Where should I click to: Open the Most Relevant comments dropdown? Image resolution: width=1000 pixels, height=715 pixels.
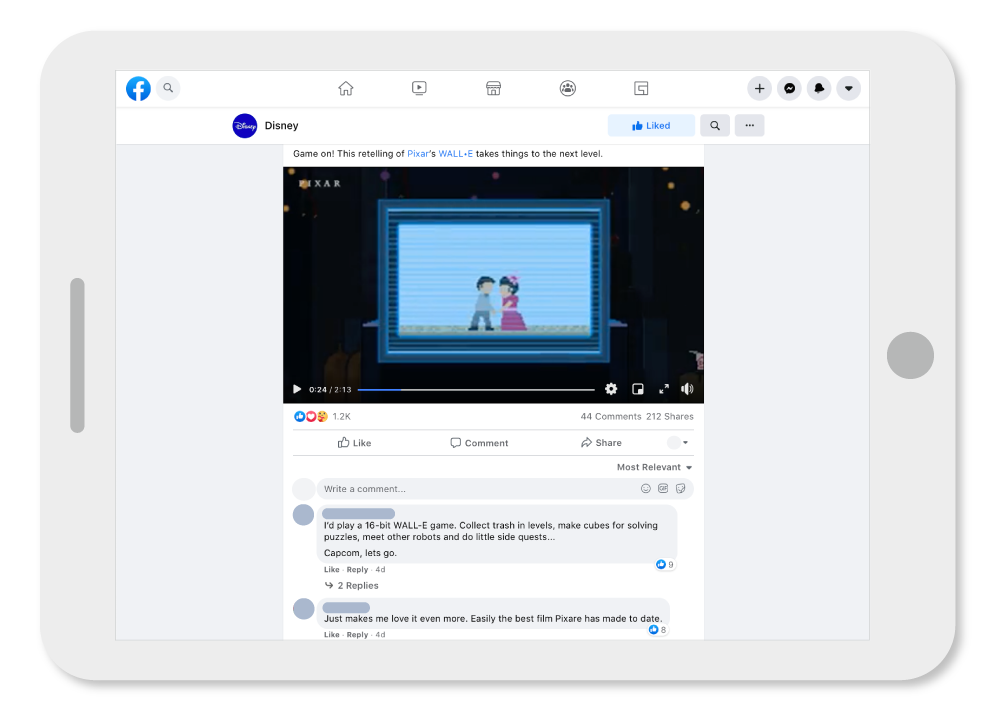click(654, 467)
